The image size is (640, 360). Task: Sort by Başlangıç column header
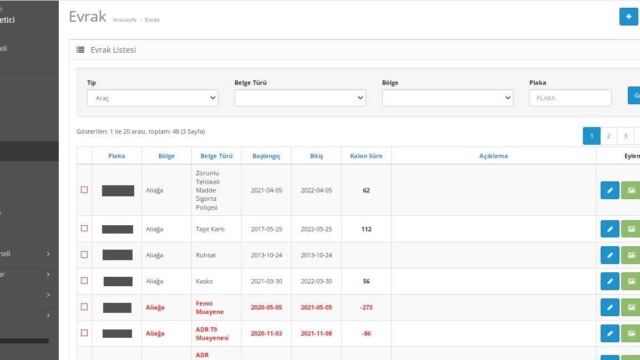click(267, 156)
